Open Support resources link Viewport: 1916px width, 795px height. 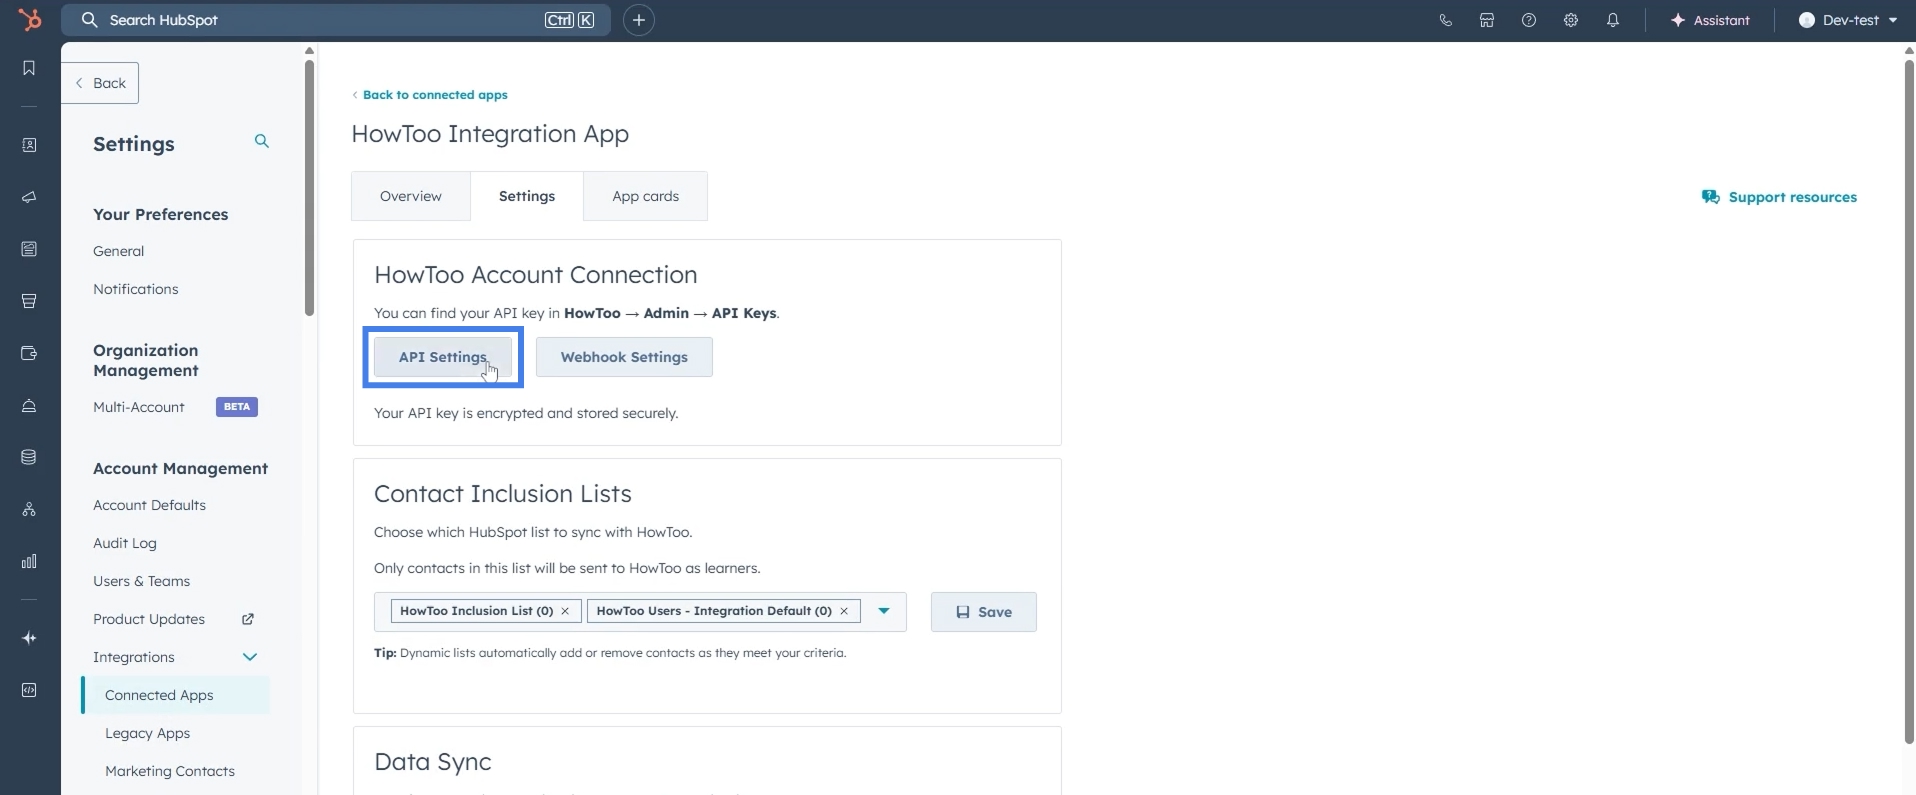tap(1779, 197)
